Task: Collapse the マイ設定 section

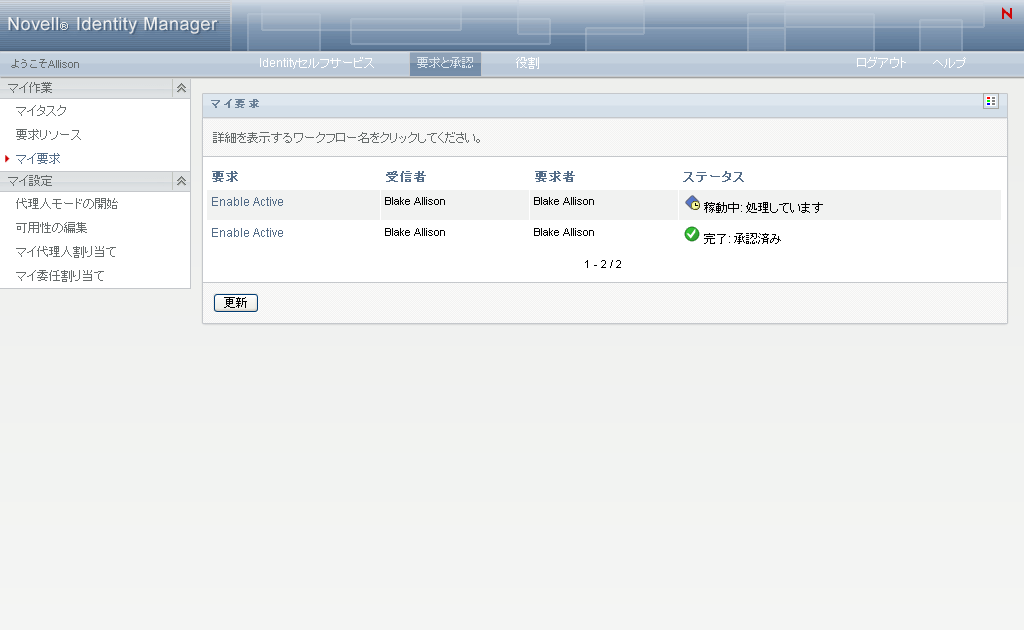Action: pos(182,181)
